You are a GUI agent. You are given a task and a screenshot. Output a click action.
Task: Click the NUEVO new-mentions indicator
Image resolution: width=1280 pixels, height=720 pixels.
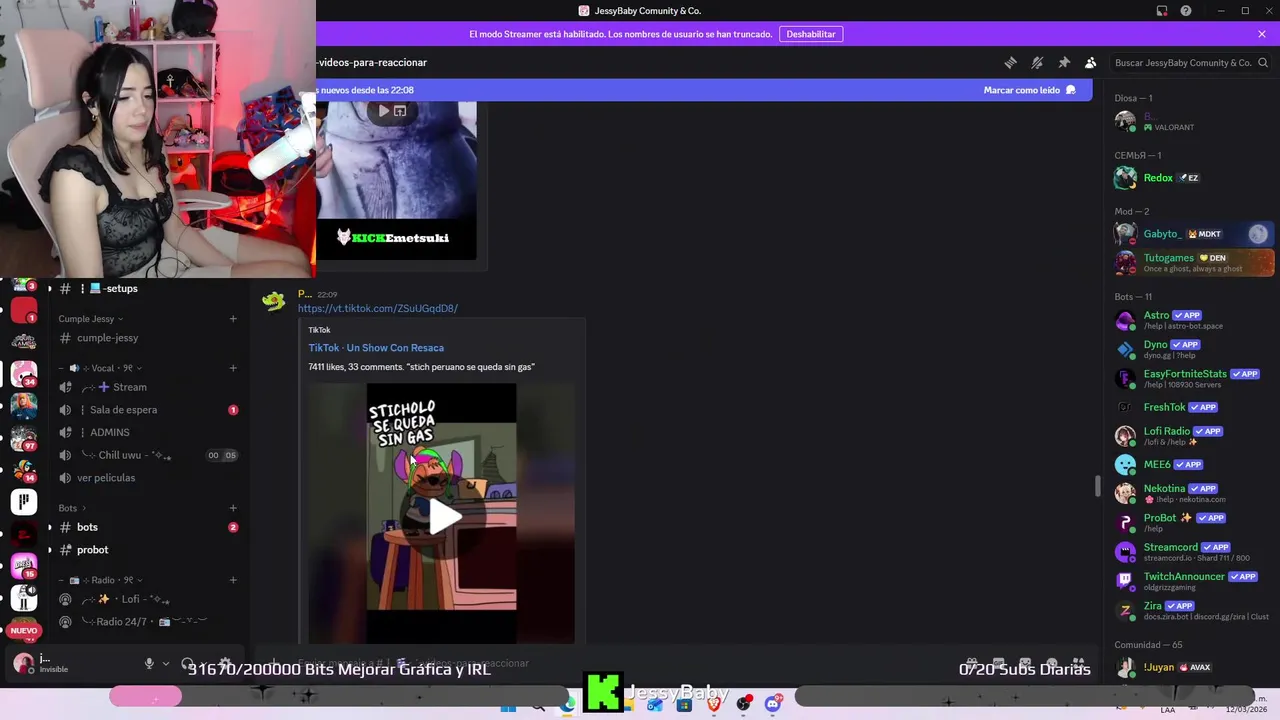(x=24, y=631)
